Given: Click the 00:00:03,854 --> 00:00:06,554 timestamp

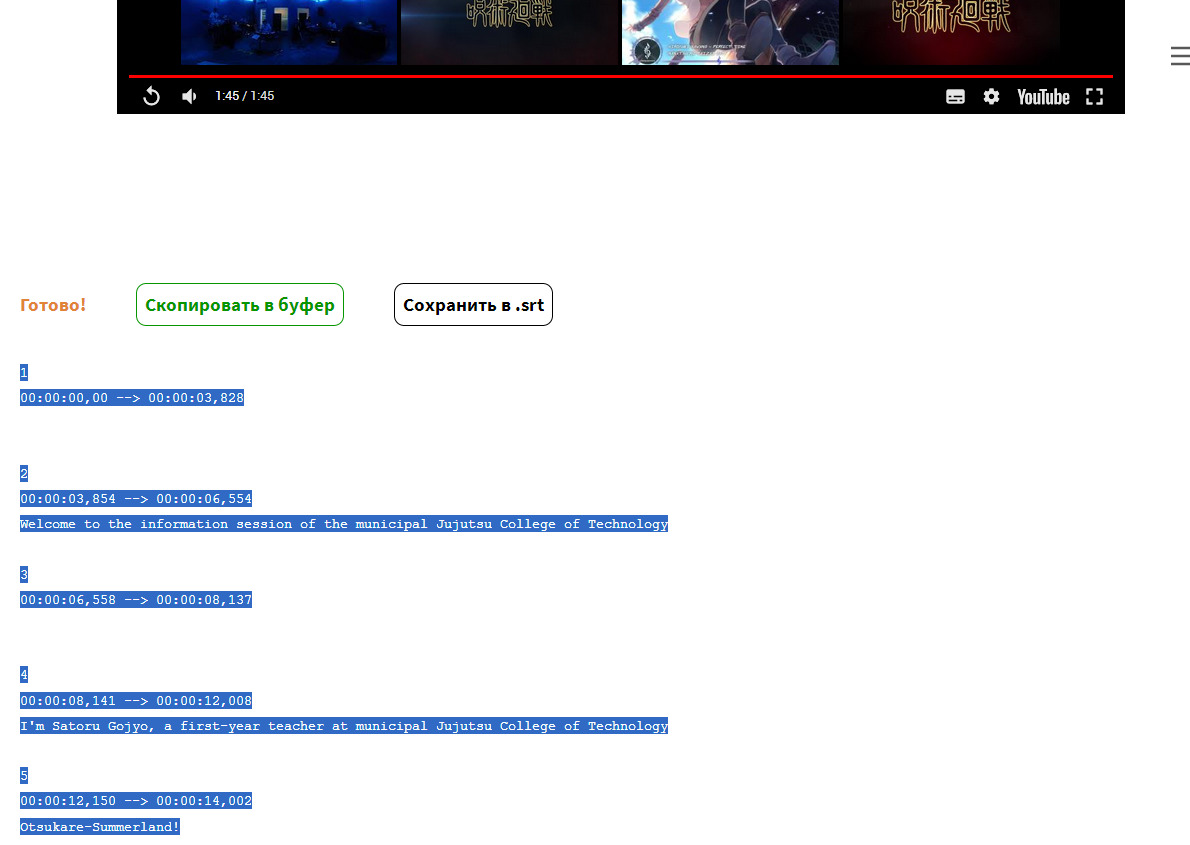Looking at the screenshot, I should click(136, 499).
